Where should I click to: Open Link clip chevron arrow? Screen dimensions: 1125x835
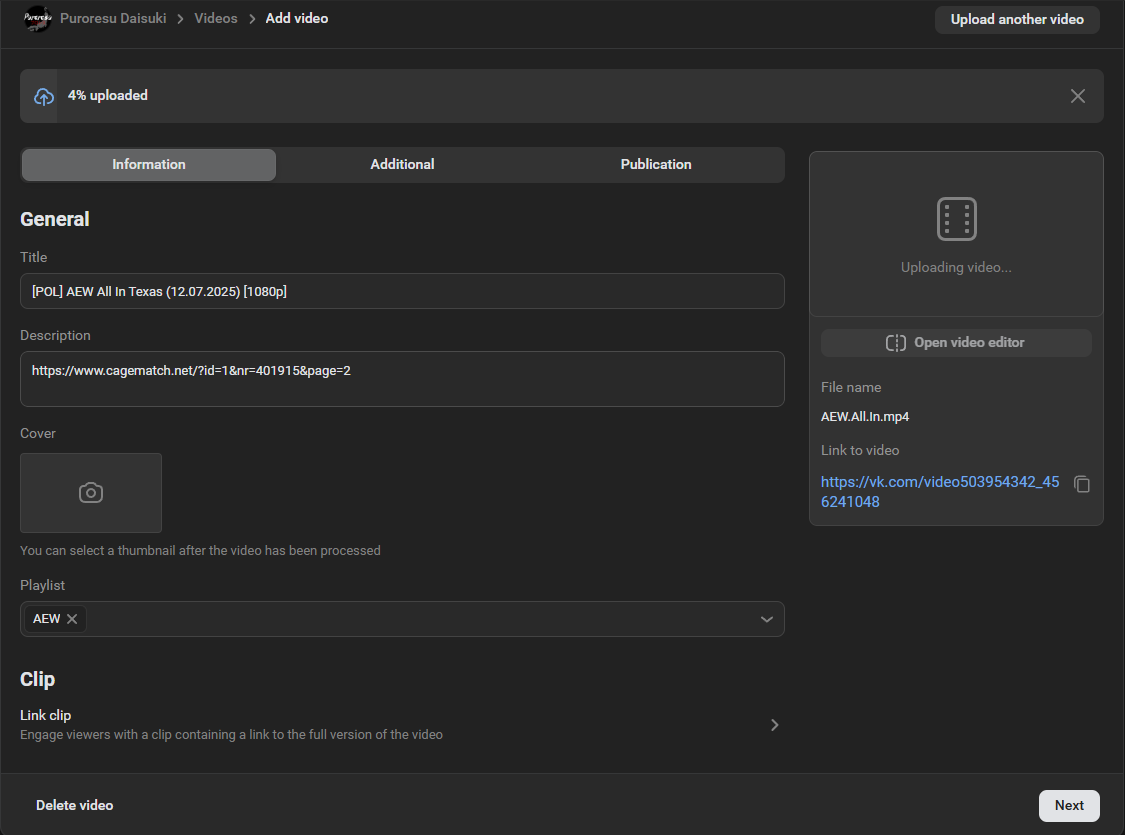pyautogui.click(x=775, y=725)
